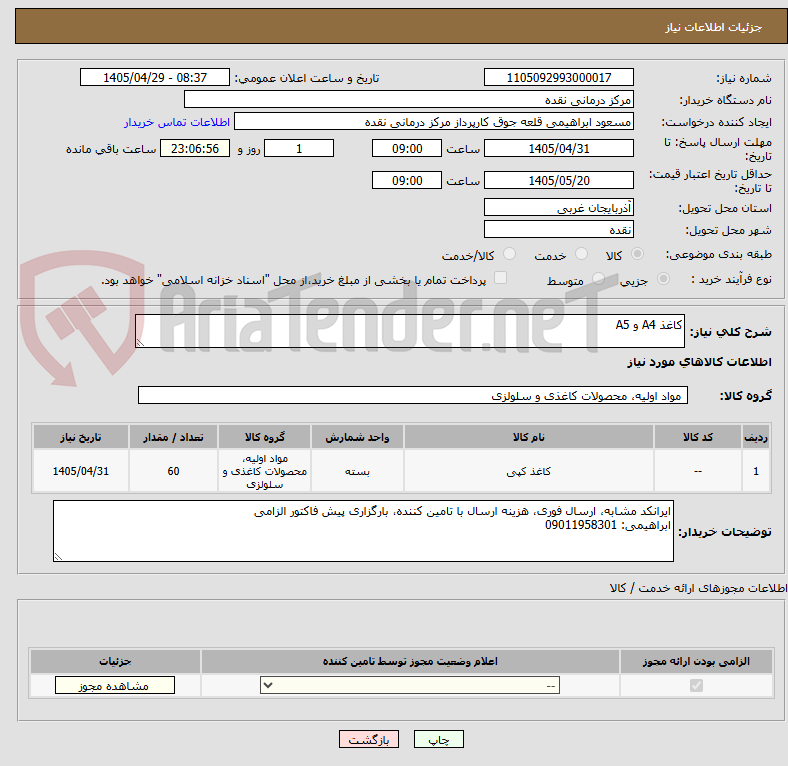The height and width of the screenshot is (766, 788).
Task: Click the goods group cell in table row
Action: 265,471
